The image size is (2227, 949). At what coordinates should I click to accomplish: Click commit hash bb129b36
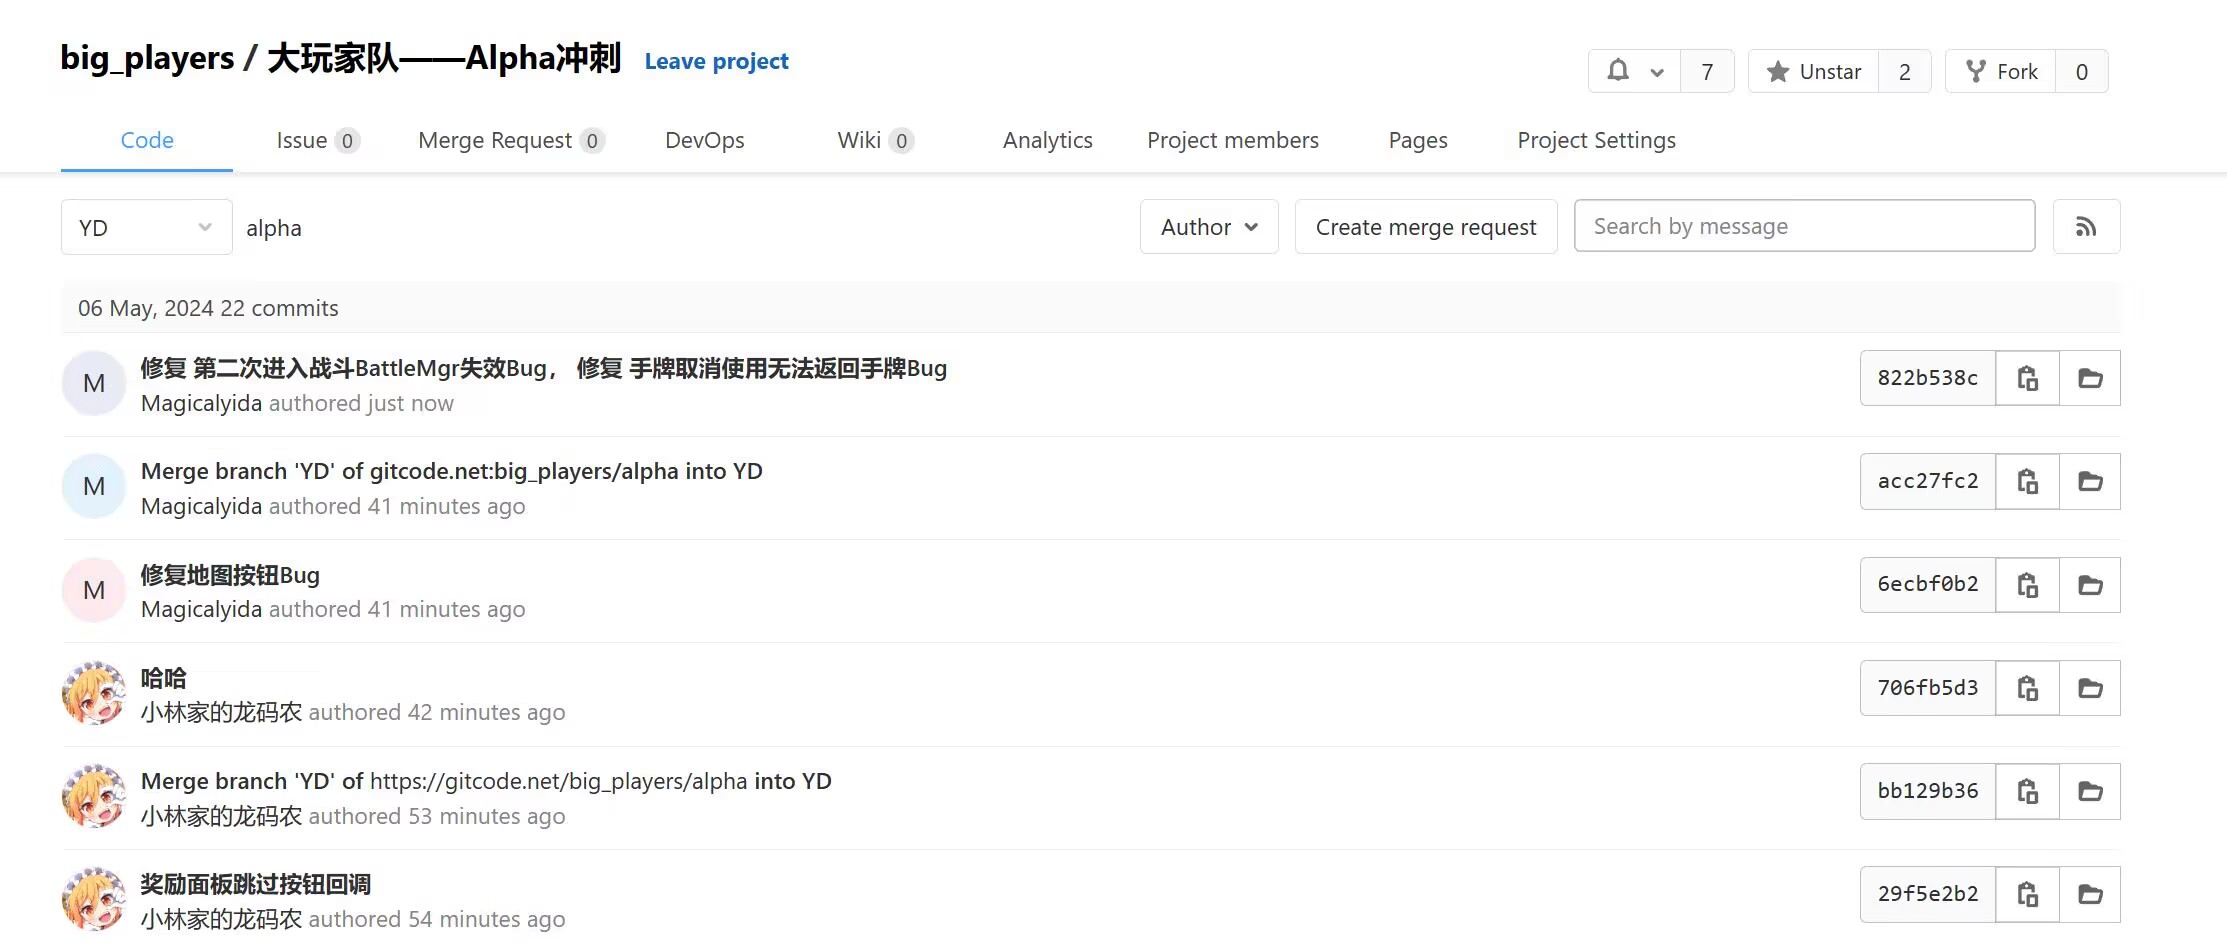coord(1928,791)
